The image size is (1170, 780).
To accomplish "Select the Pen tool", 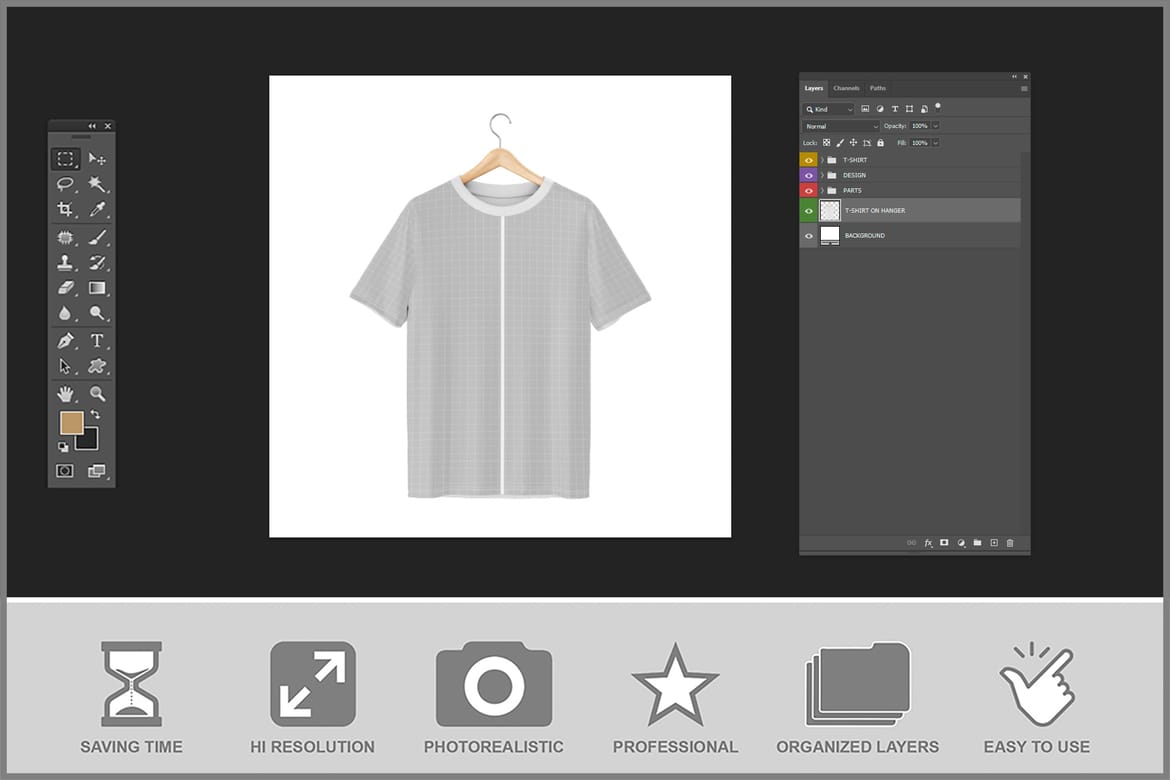I will click(x=66, y=341).
